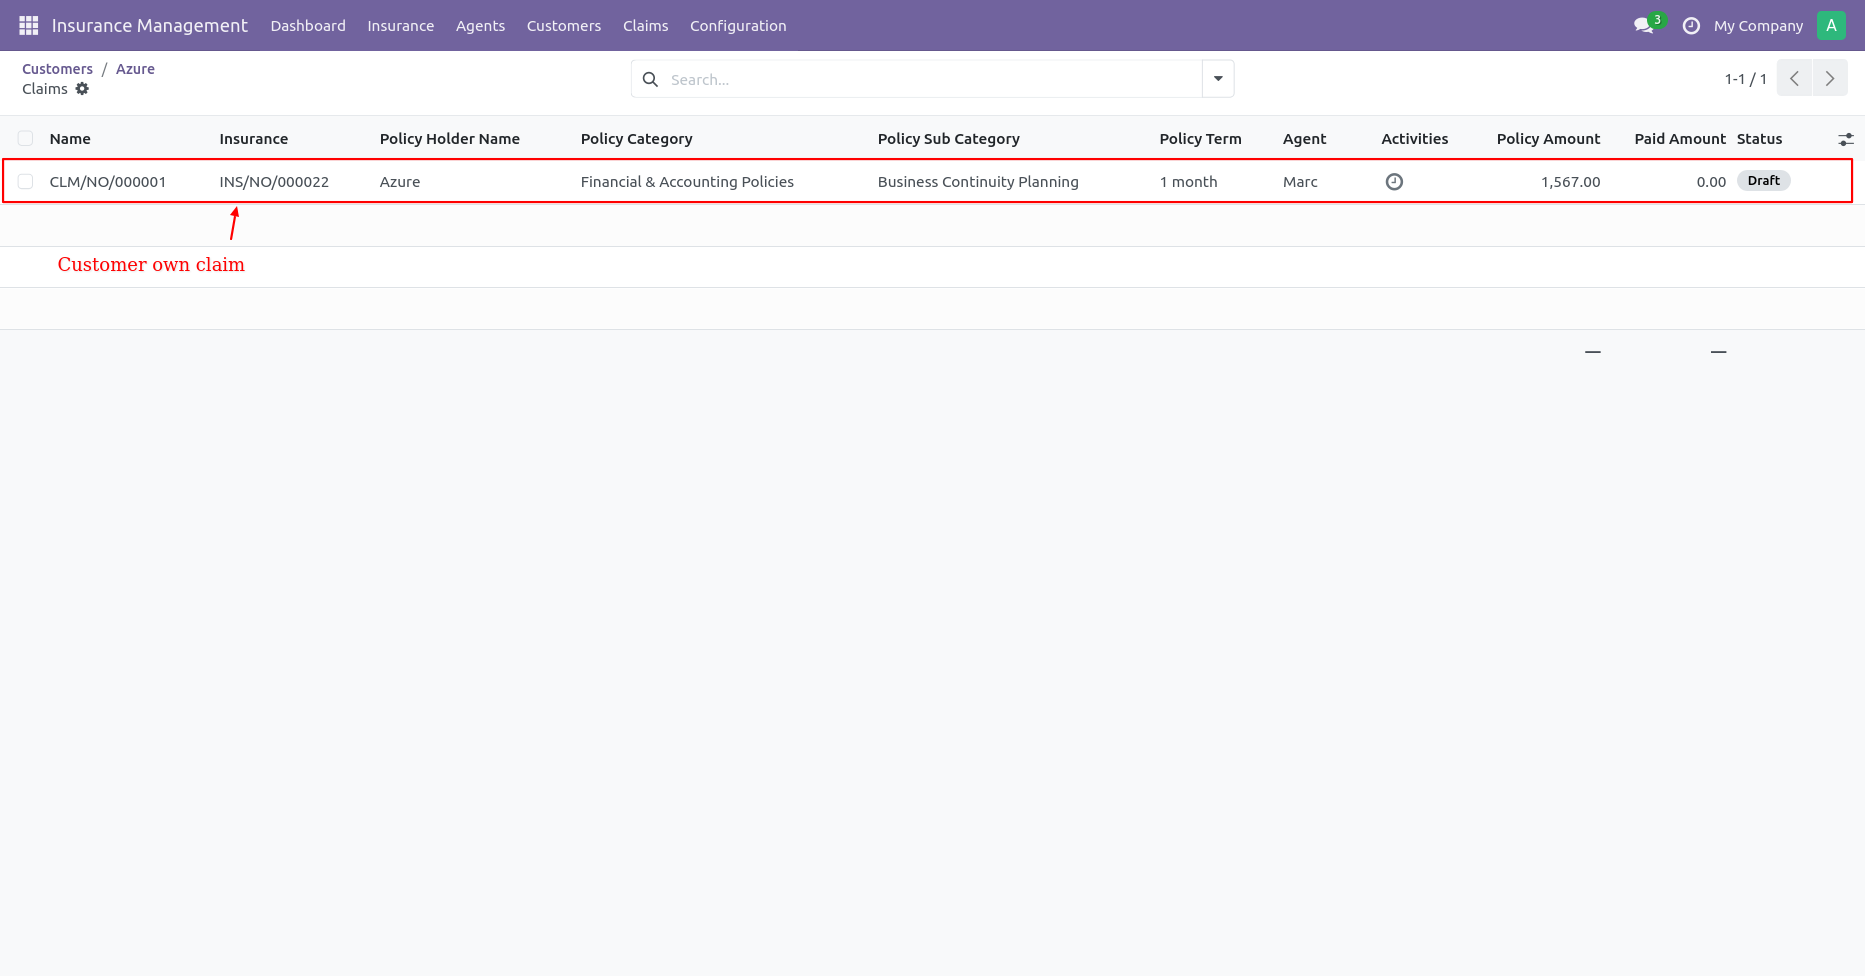Sort by Policy Term header
Screen dimensions: 1865x976
[x=1200, y=139]
